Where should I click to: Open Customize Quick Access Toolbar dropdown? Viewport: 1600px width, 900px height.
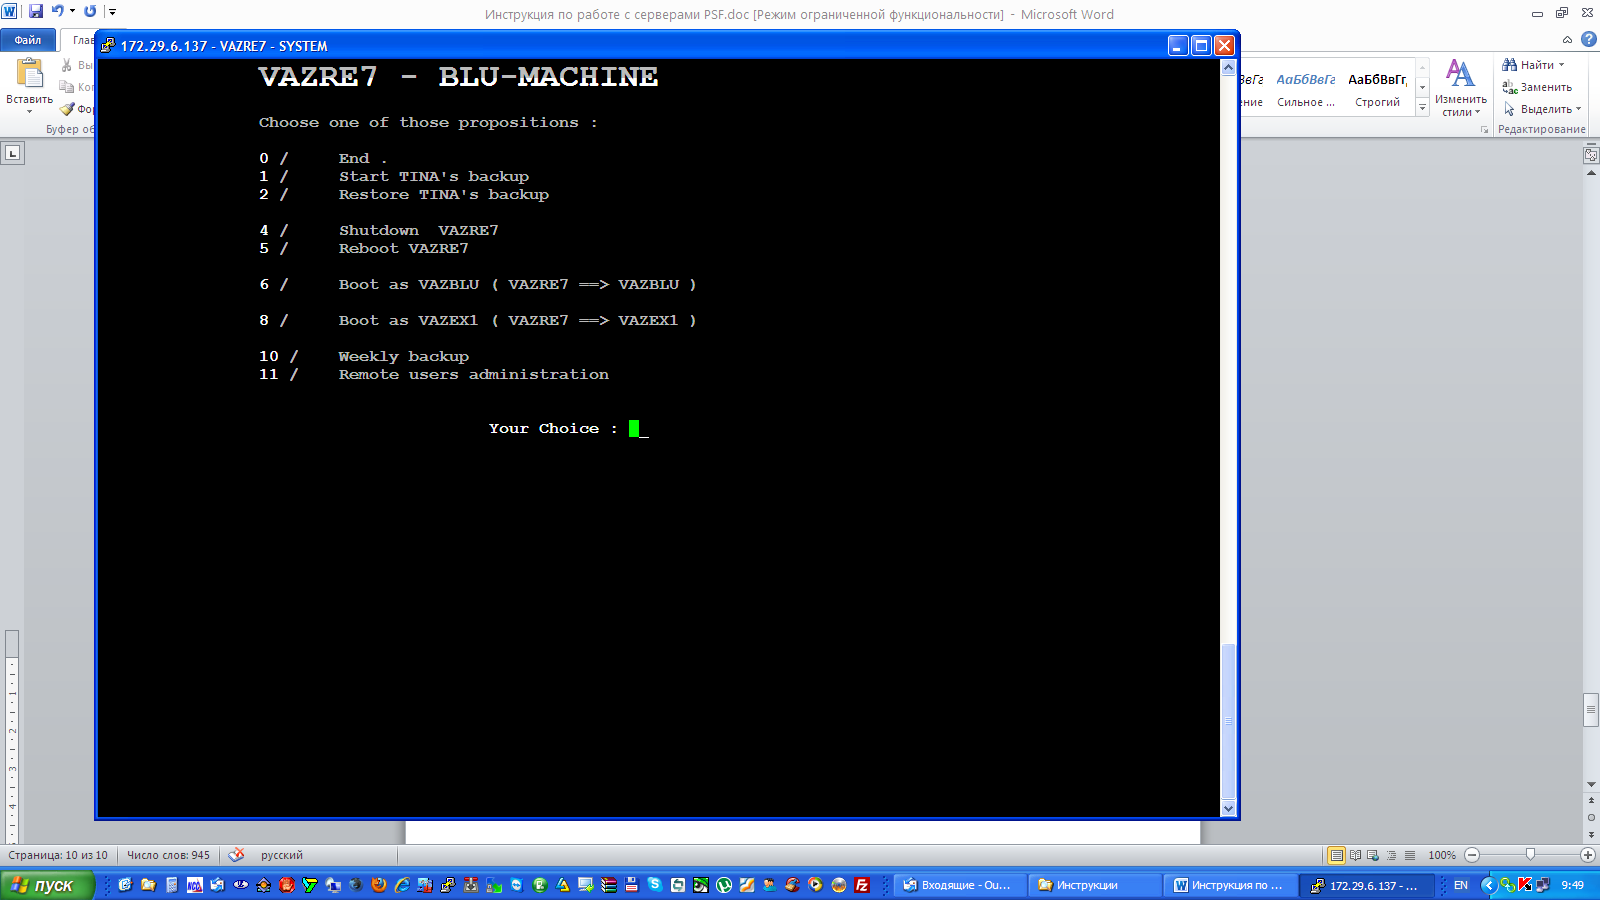pos(112,12)
